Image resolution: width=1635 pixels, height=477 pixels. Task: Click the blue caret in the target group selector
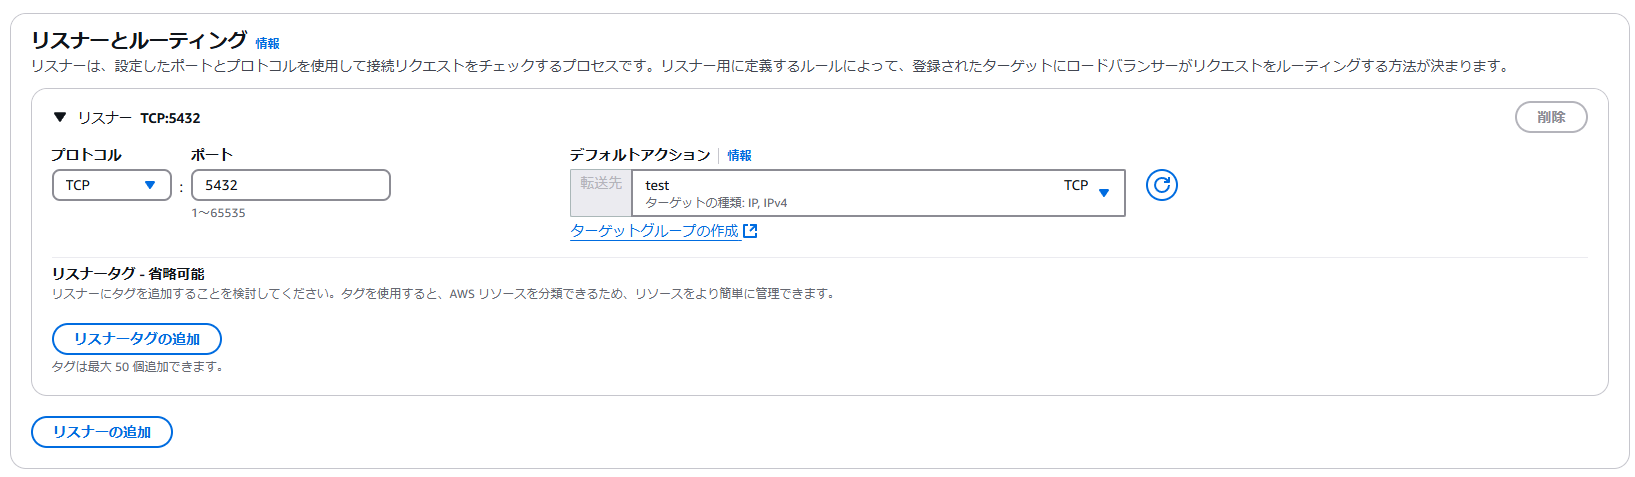[x=1104, y=193]
